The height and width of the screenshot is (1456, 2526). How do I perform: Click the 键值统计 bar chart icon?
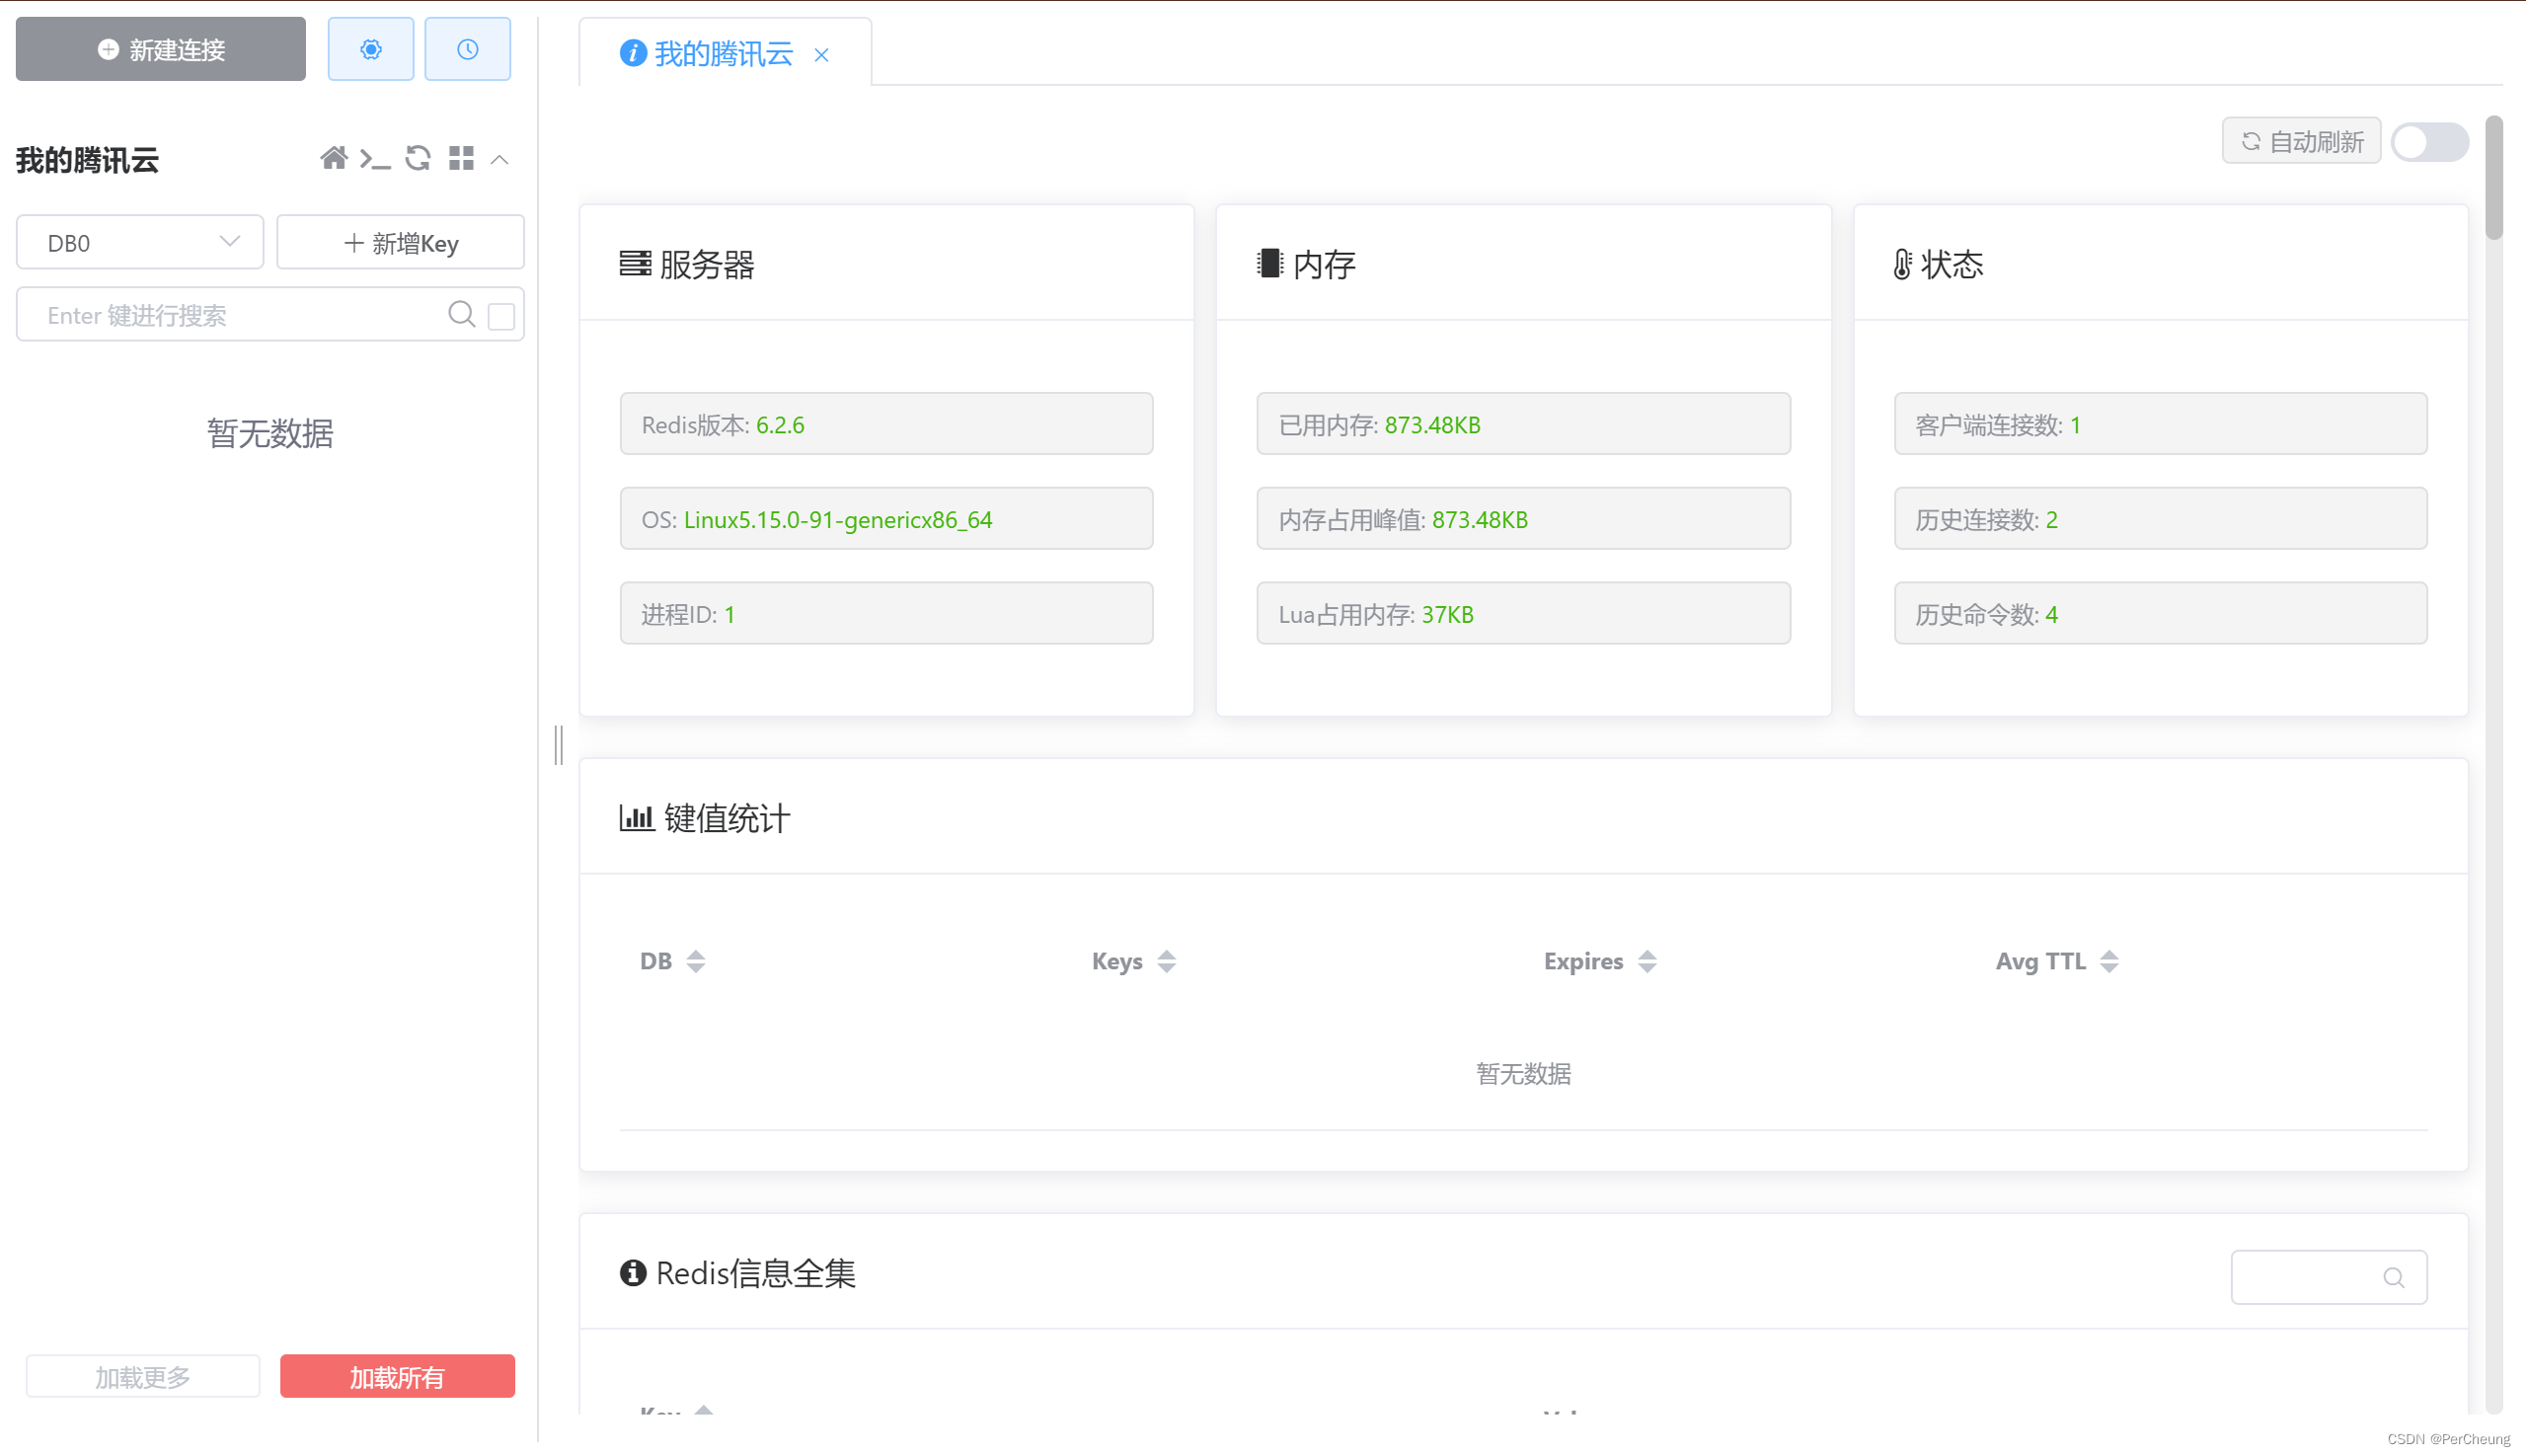[x=637, y=818]
